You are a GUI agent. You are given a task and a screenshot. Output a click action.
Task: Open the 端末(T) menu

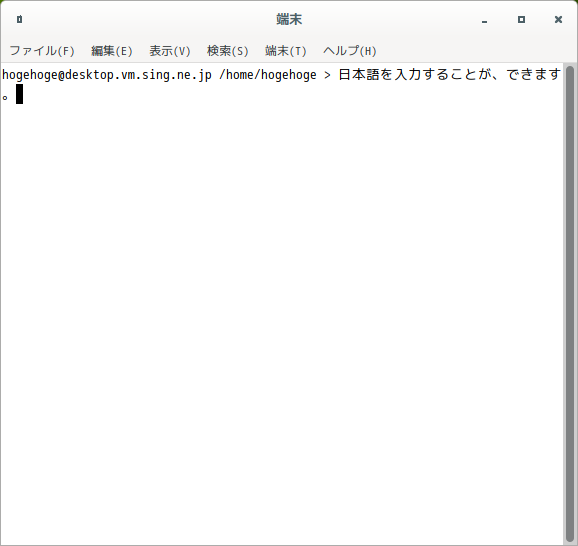tap(285, 51)
